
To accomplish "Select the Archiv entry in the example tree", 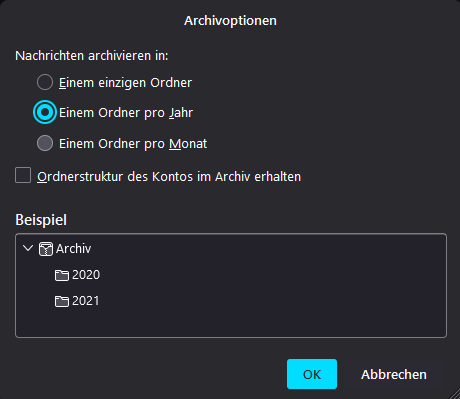I will (73, 249).
